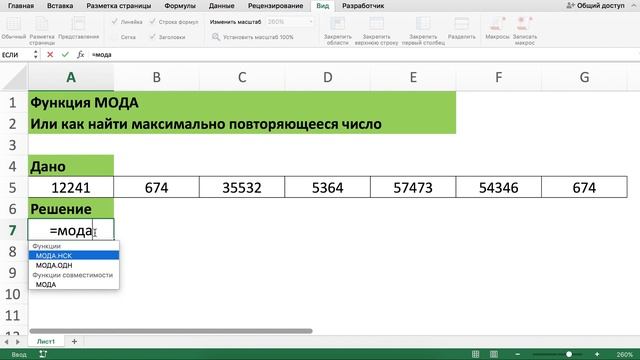This screenshot has width=640, height=360.
Task: Click accessibility icon in status bar
Action: pos(43,354)
